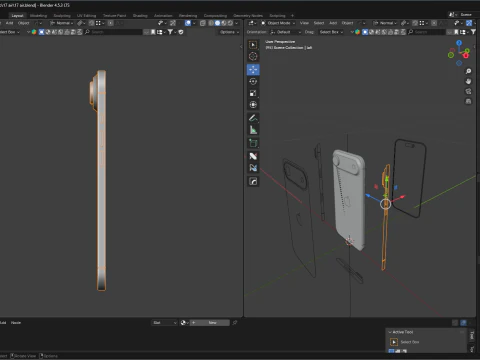Screen dimensions: 480x360
Task: Open Options dropdown in left viewport
Action: (229, 32)
